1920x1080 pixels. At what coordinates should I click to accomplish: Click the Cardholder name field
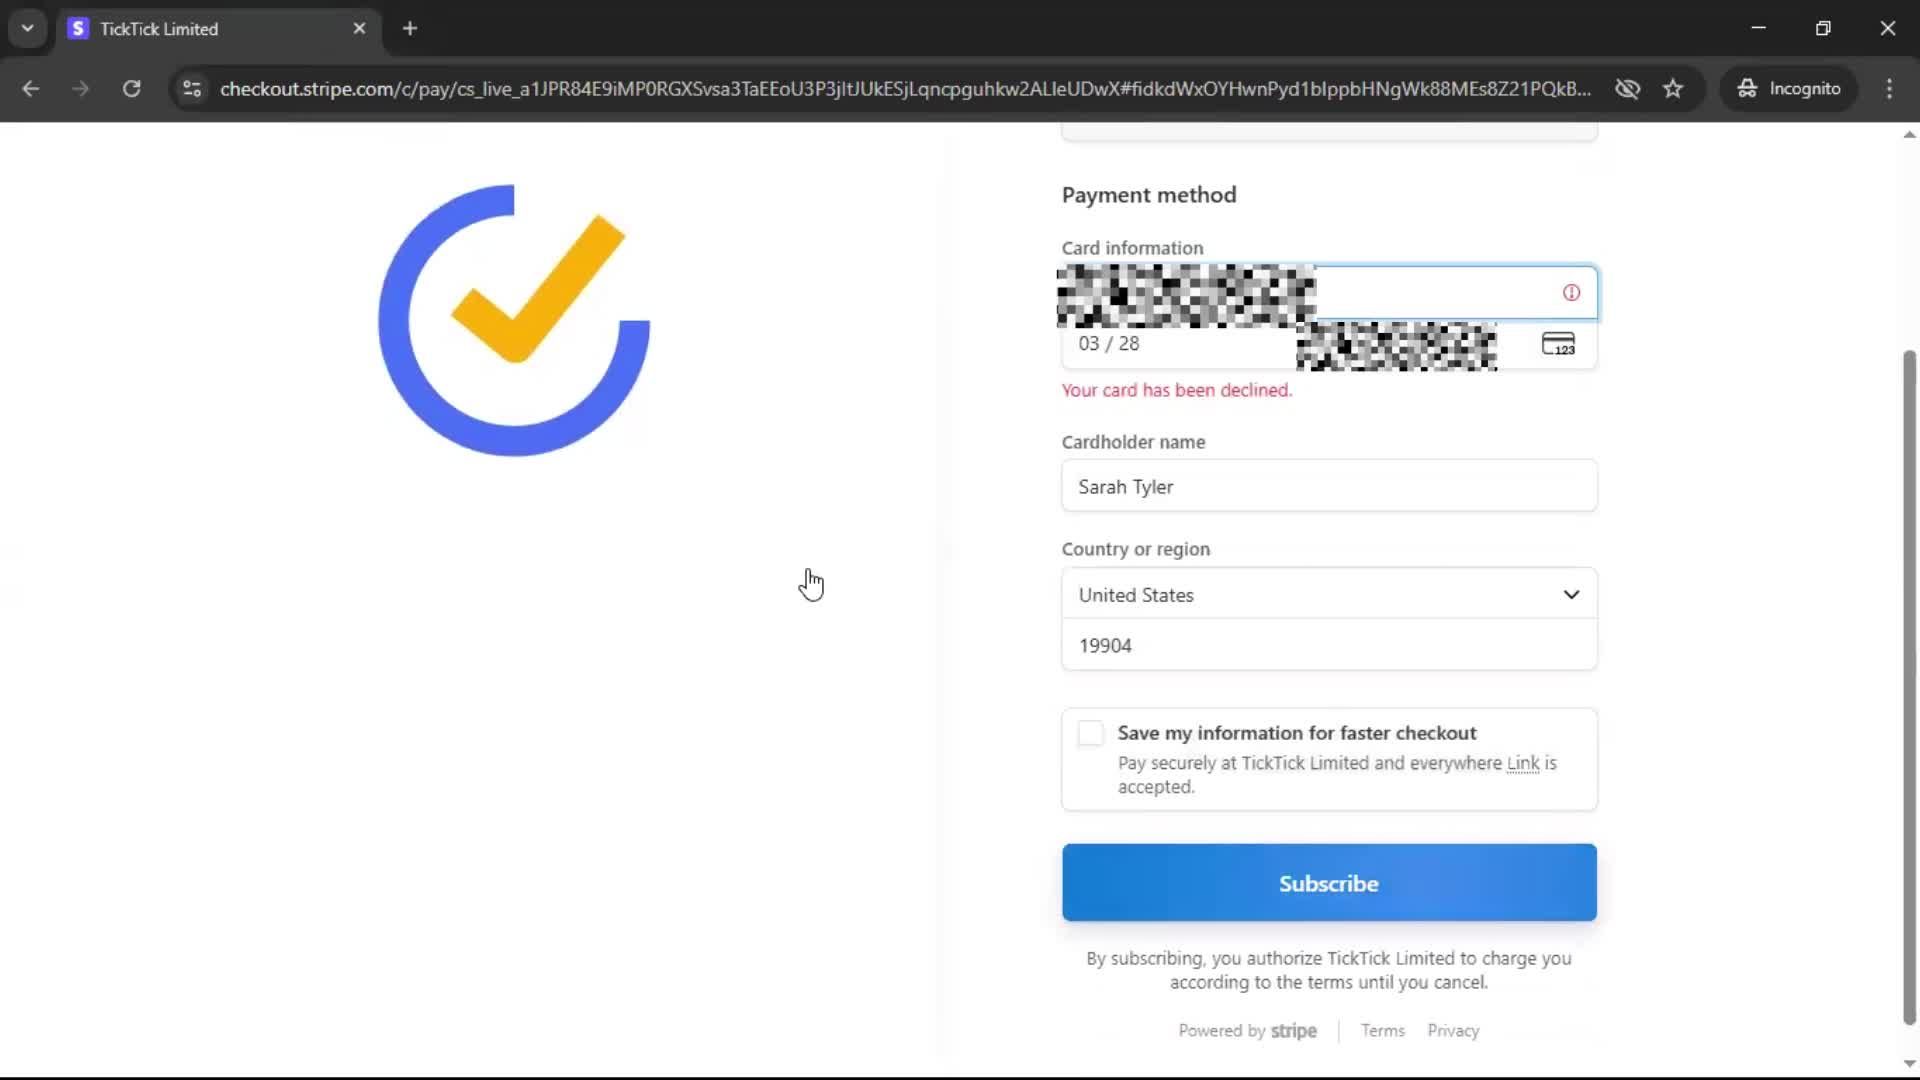[1329, 487]
